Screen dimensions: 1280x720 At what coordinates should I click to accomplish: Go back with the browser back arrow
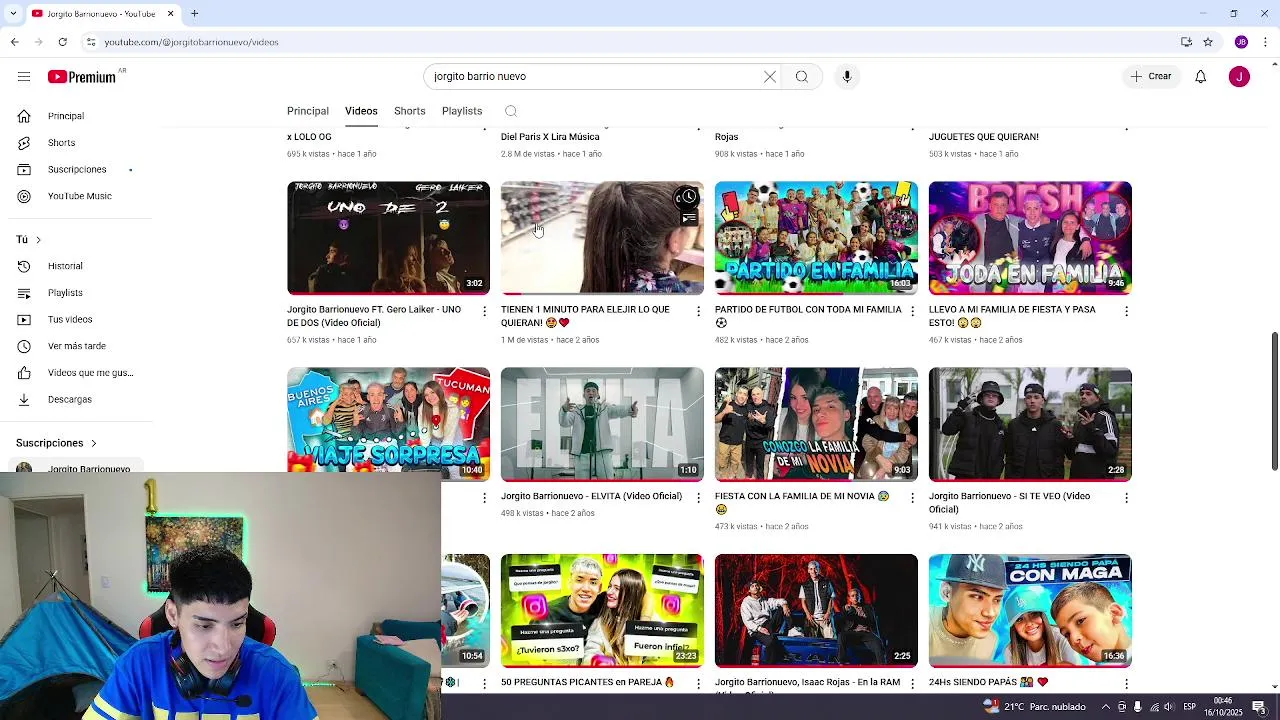tap(14, 42)
